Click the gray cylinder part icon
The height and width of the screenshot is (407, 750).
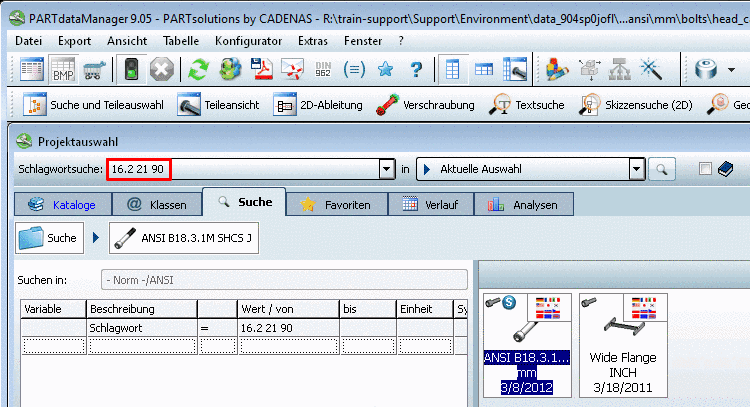[x=706, y=70]
